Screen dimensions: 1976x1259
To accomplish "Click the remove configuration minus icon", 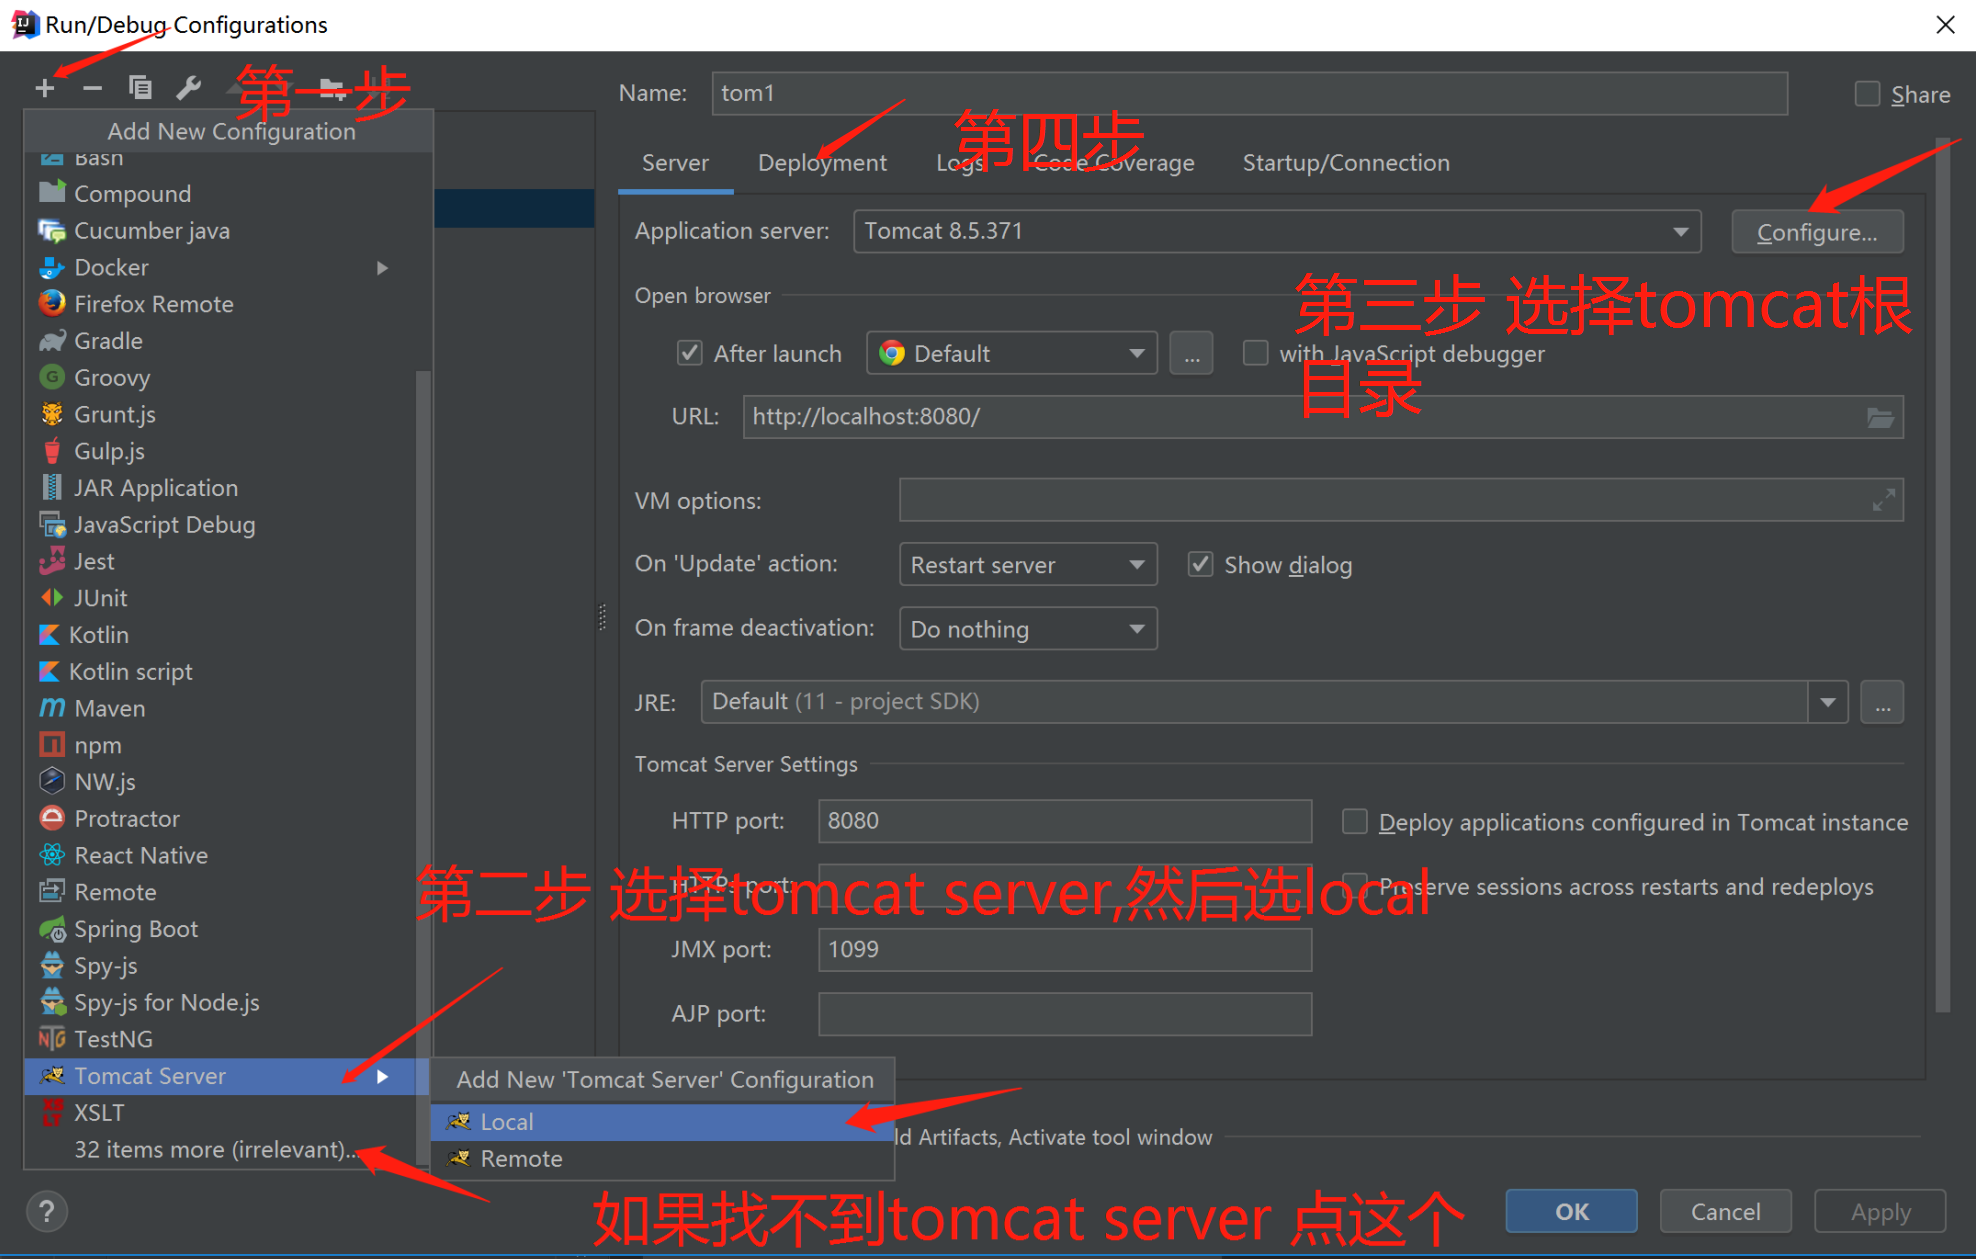I will click(92, 88).
